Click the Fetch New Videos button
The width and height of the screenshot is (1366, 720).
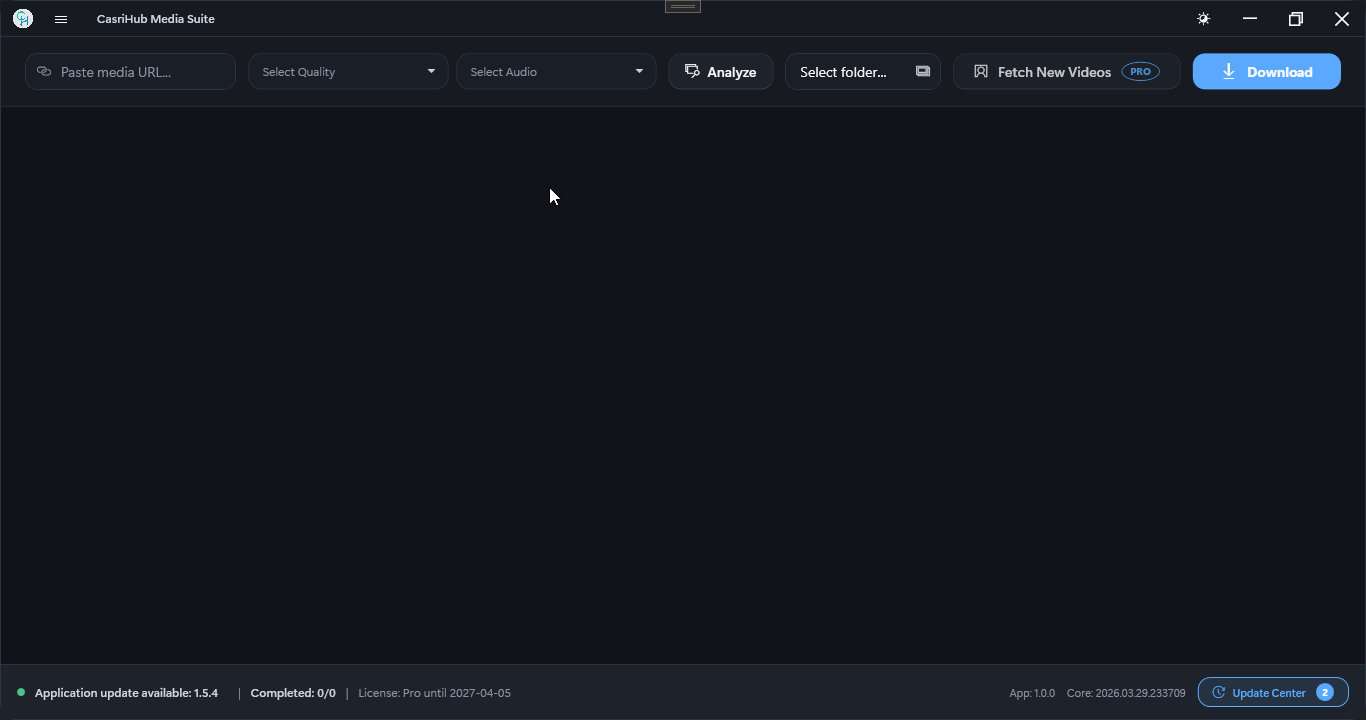coord(1067,72)
